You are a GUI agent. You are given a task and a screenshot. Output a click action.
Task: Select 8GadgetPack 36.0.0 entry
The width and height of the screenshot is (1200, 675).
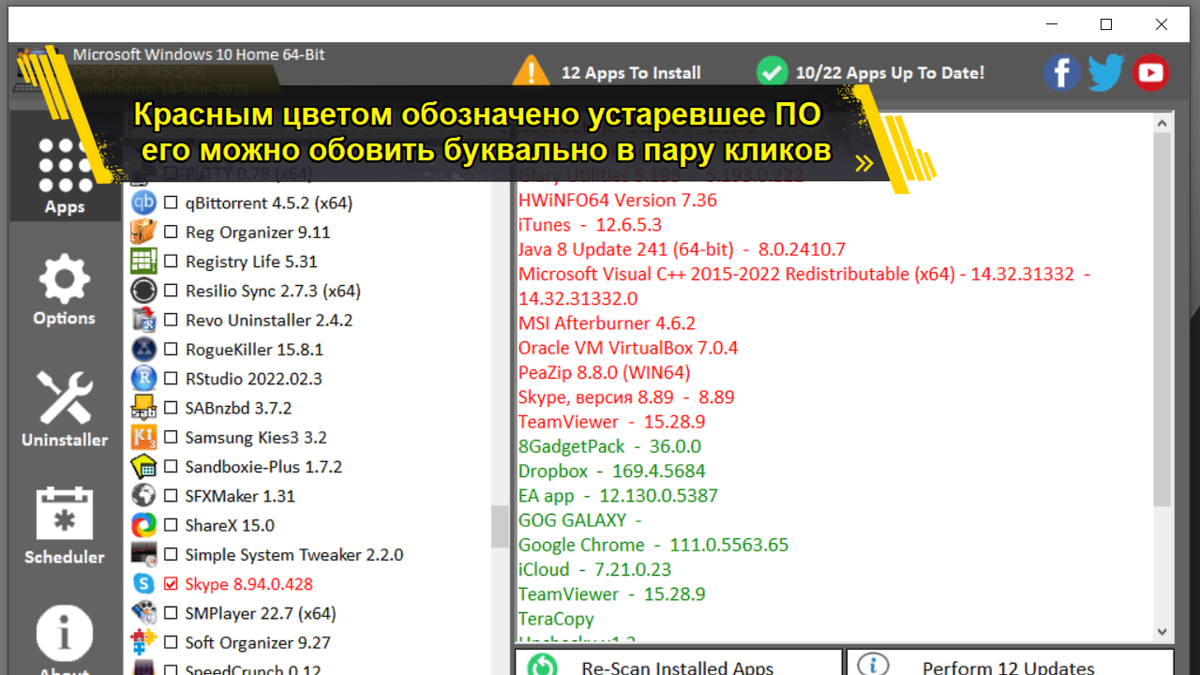pyautogui.click(x=609, y=447)
